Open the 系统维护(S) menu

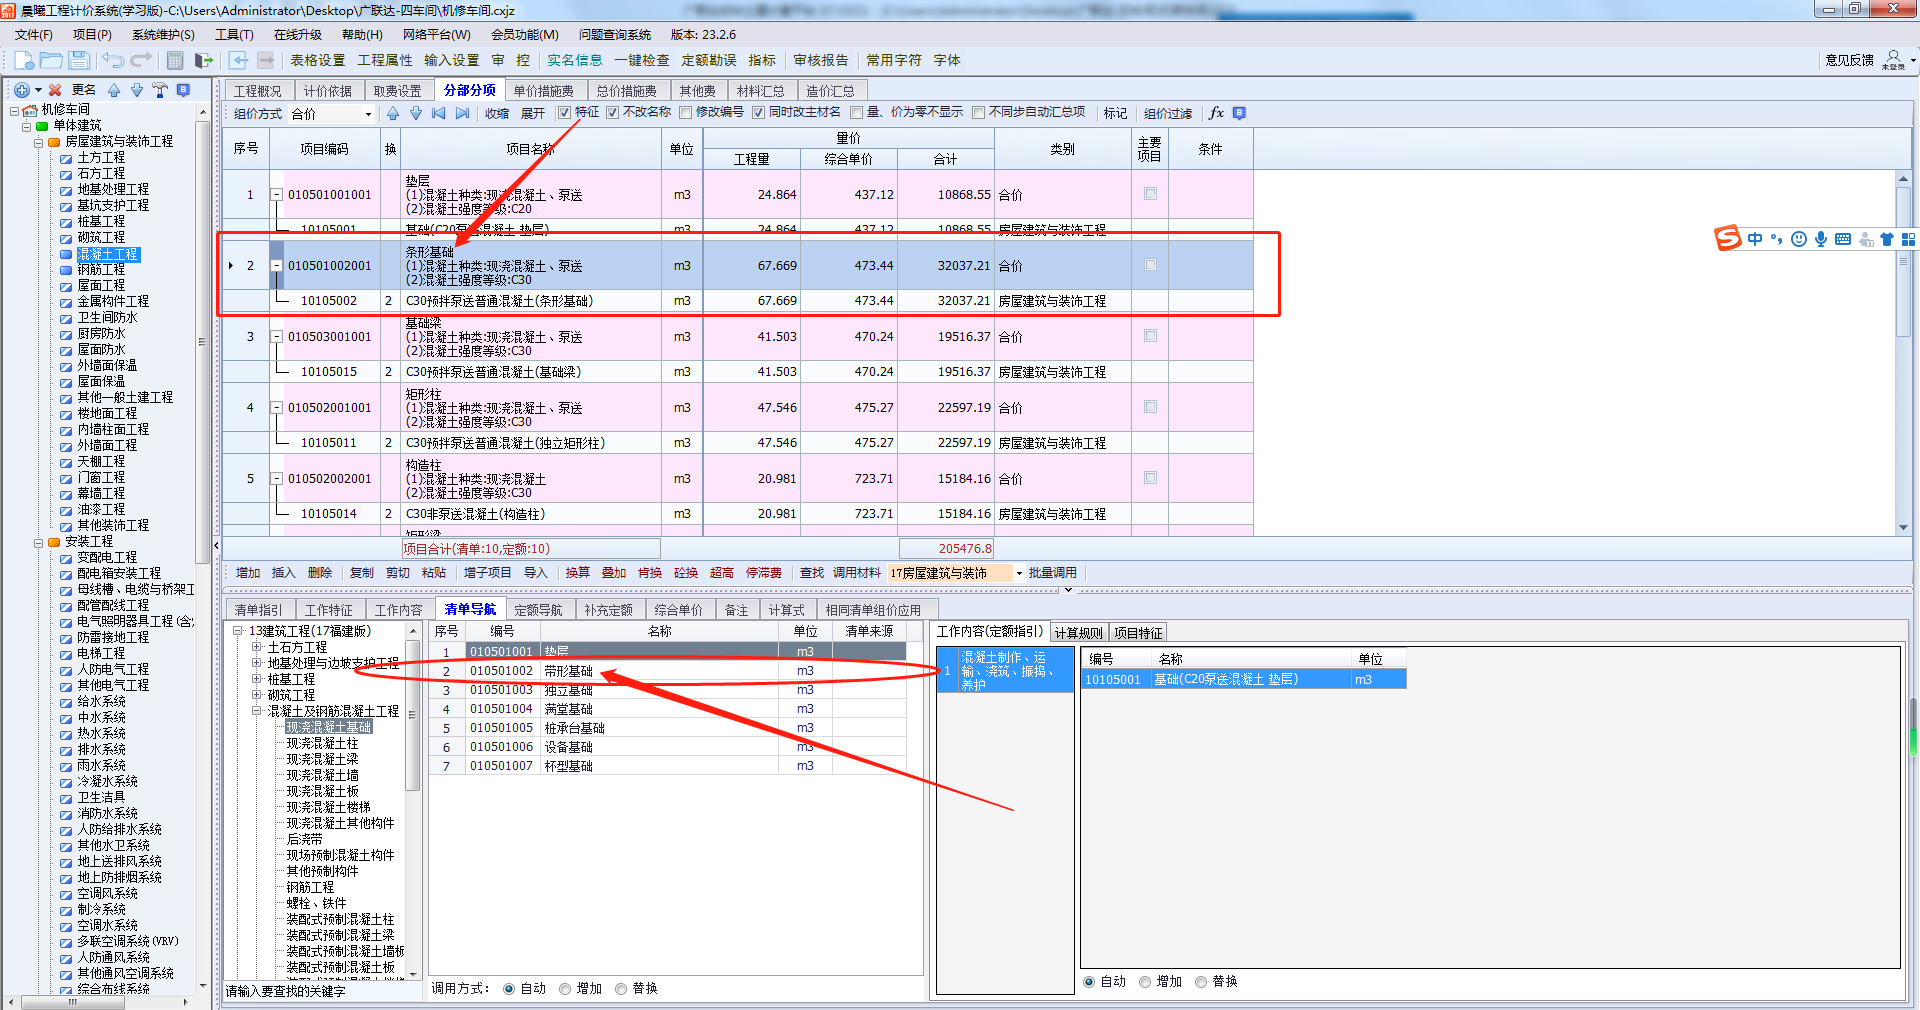tap(163, 35)
